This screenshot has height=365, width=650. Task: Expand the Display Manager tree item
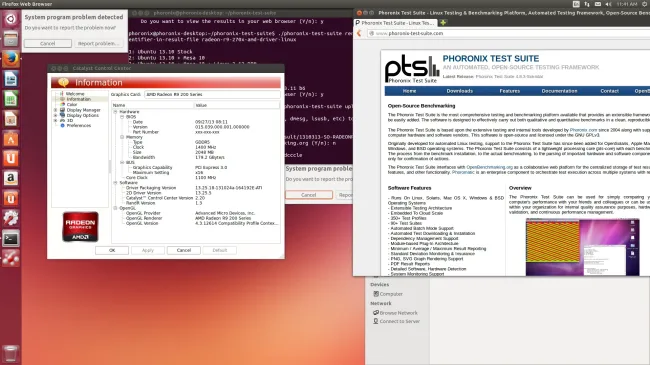coord(56,110)
